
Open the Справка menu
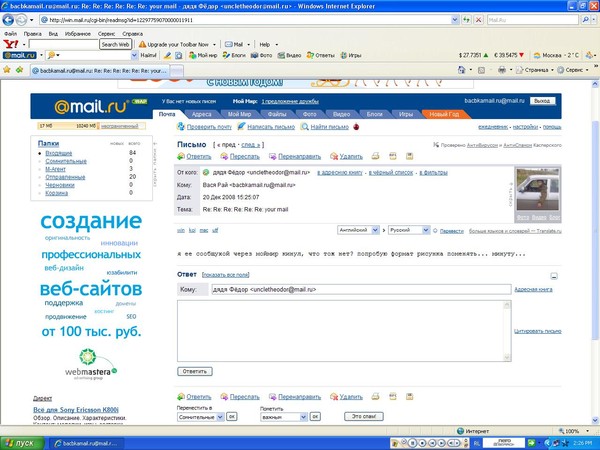132,34
